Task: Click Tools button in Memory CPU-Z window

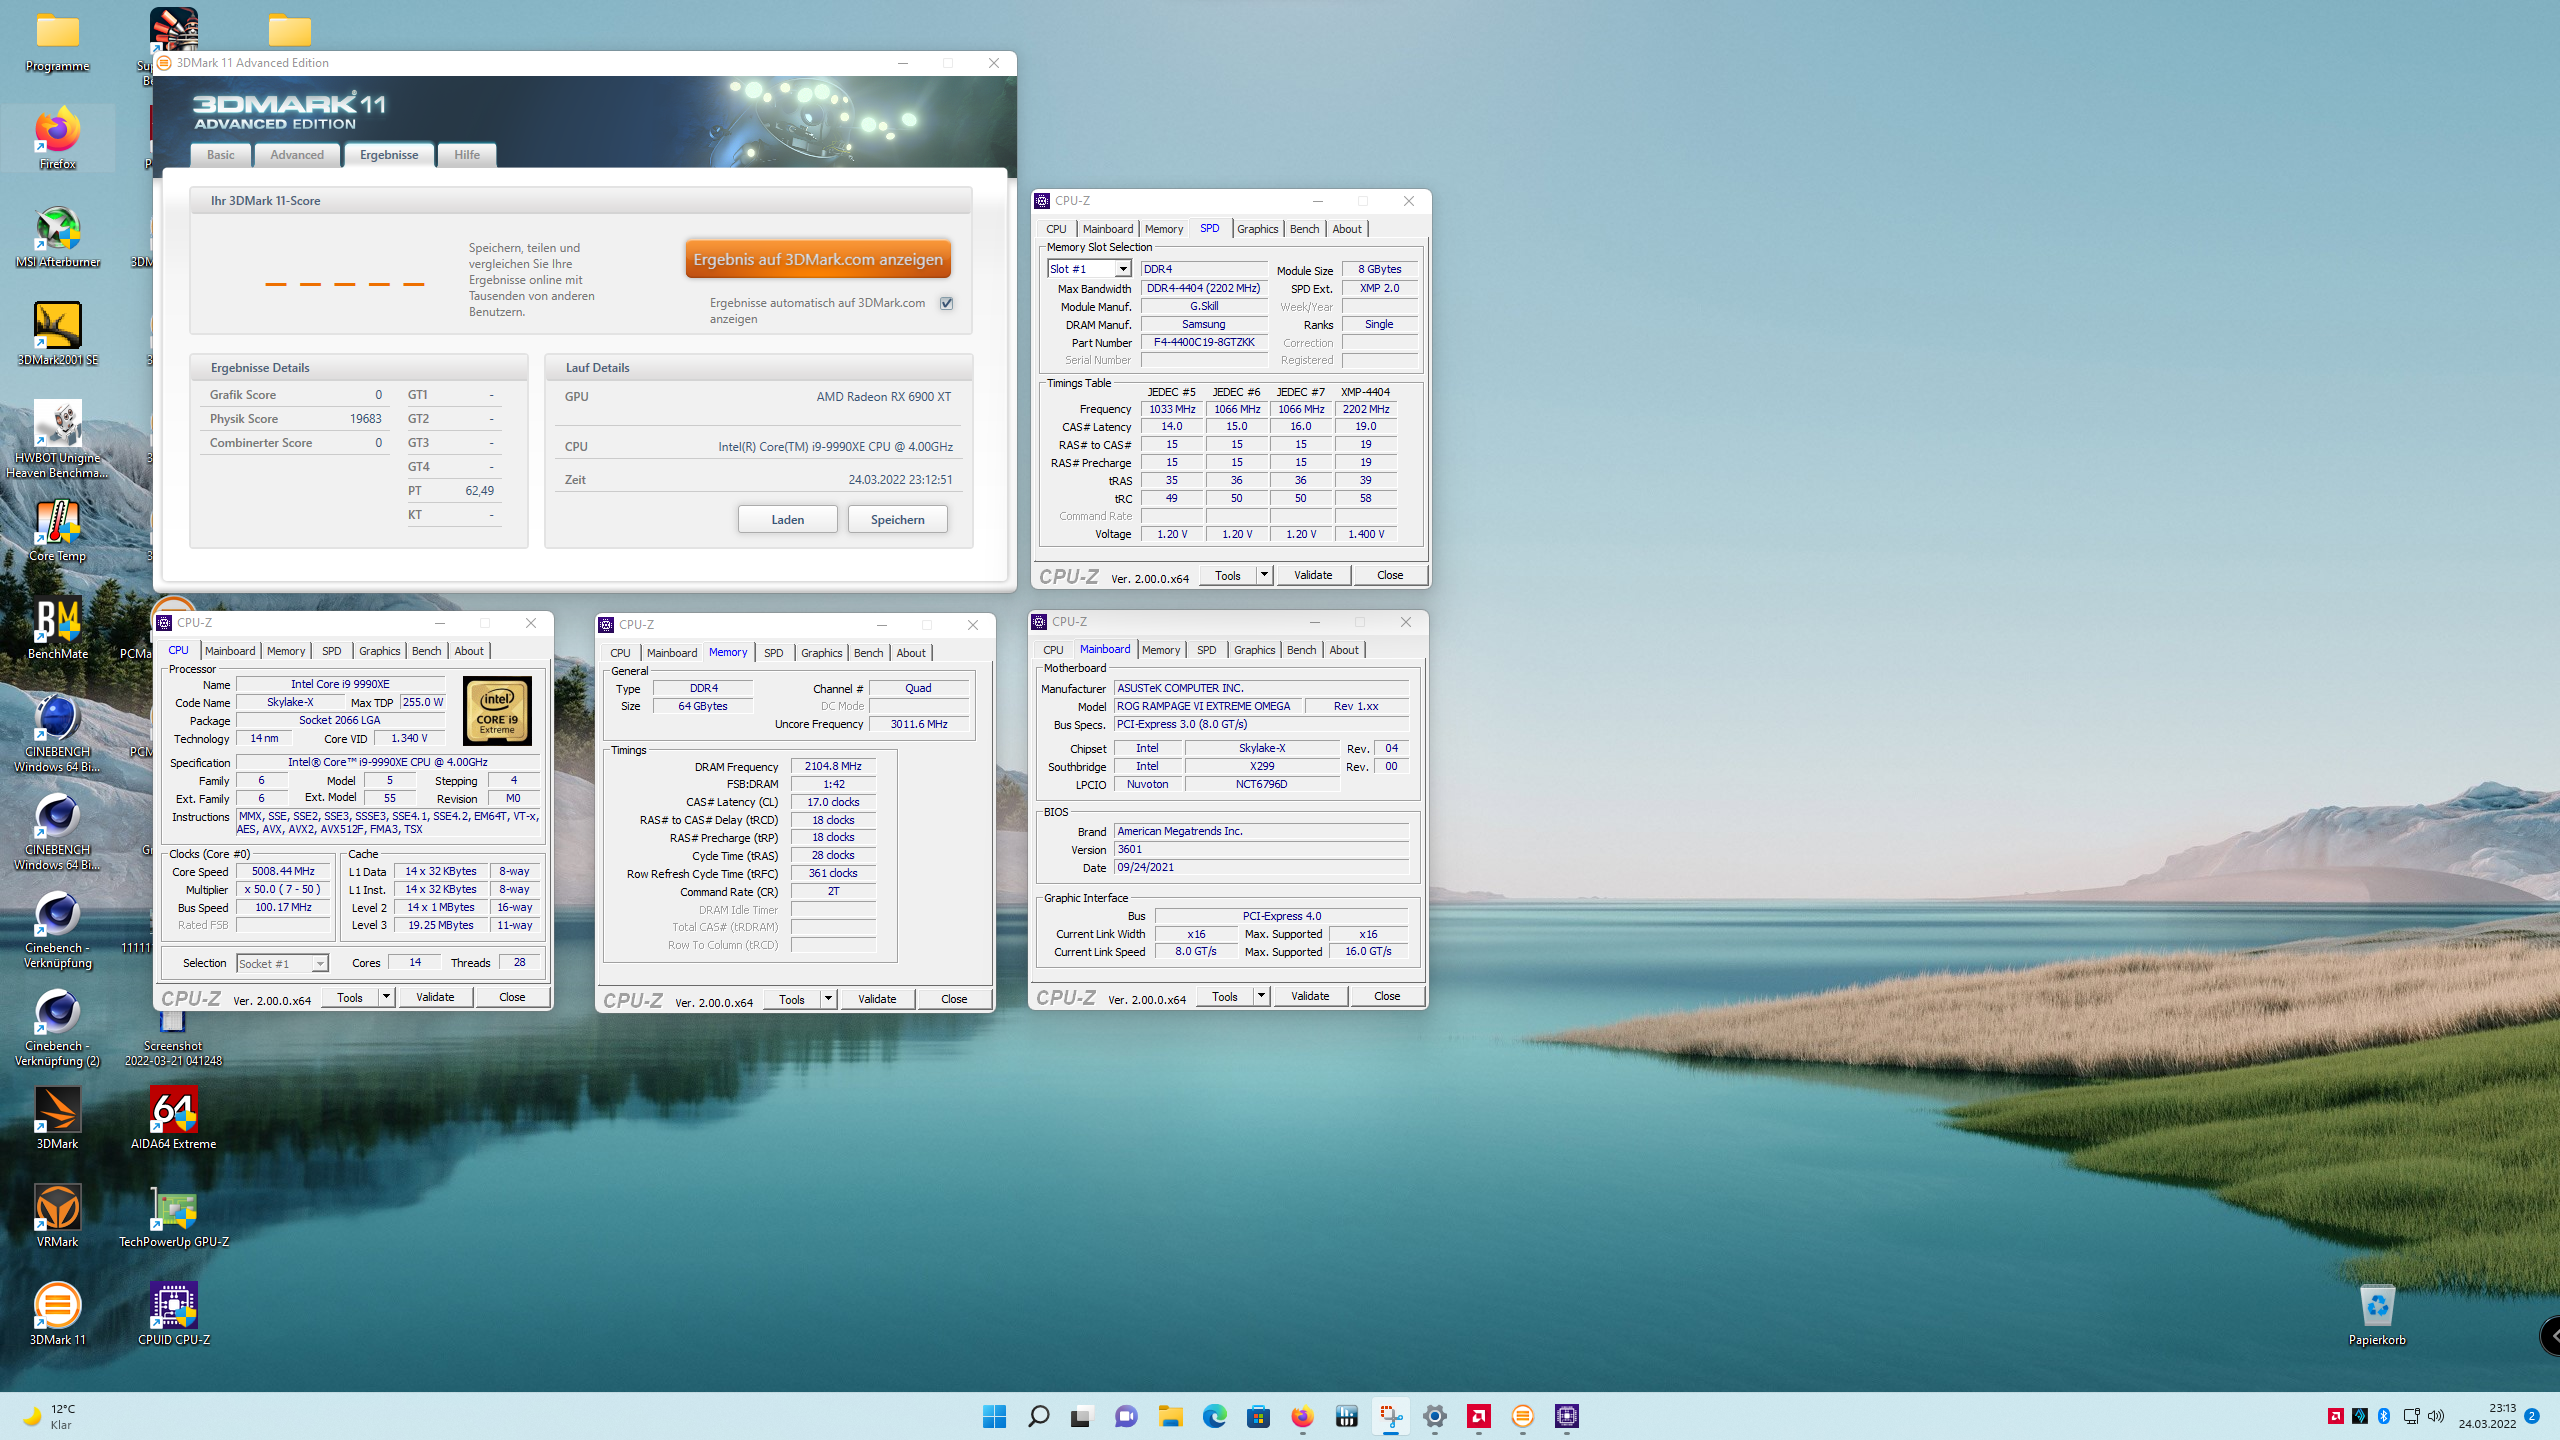Action: pos(792,999)
